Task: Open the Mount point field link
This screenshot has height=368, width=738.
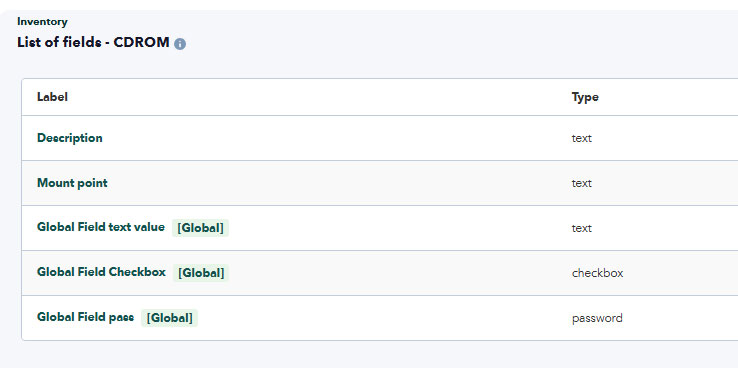Action: click(x=72, y=183)
